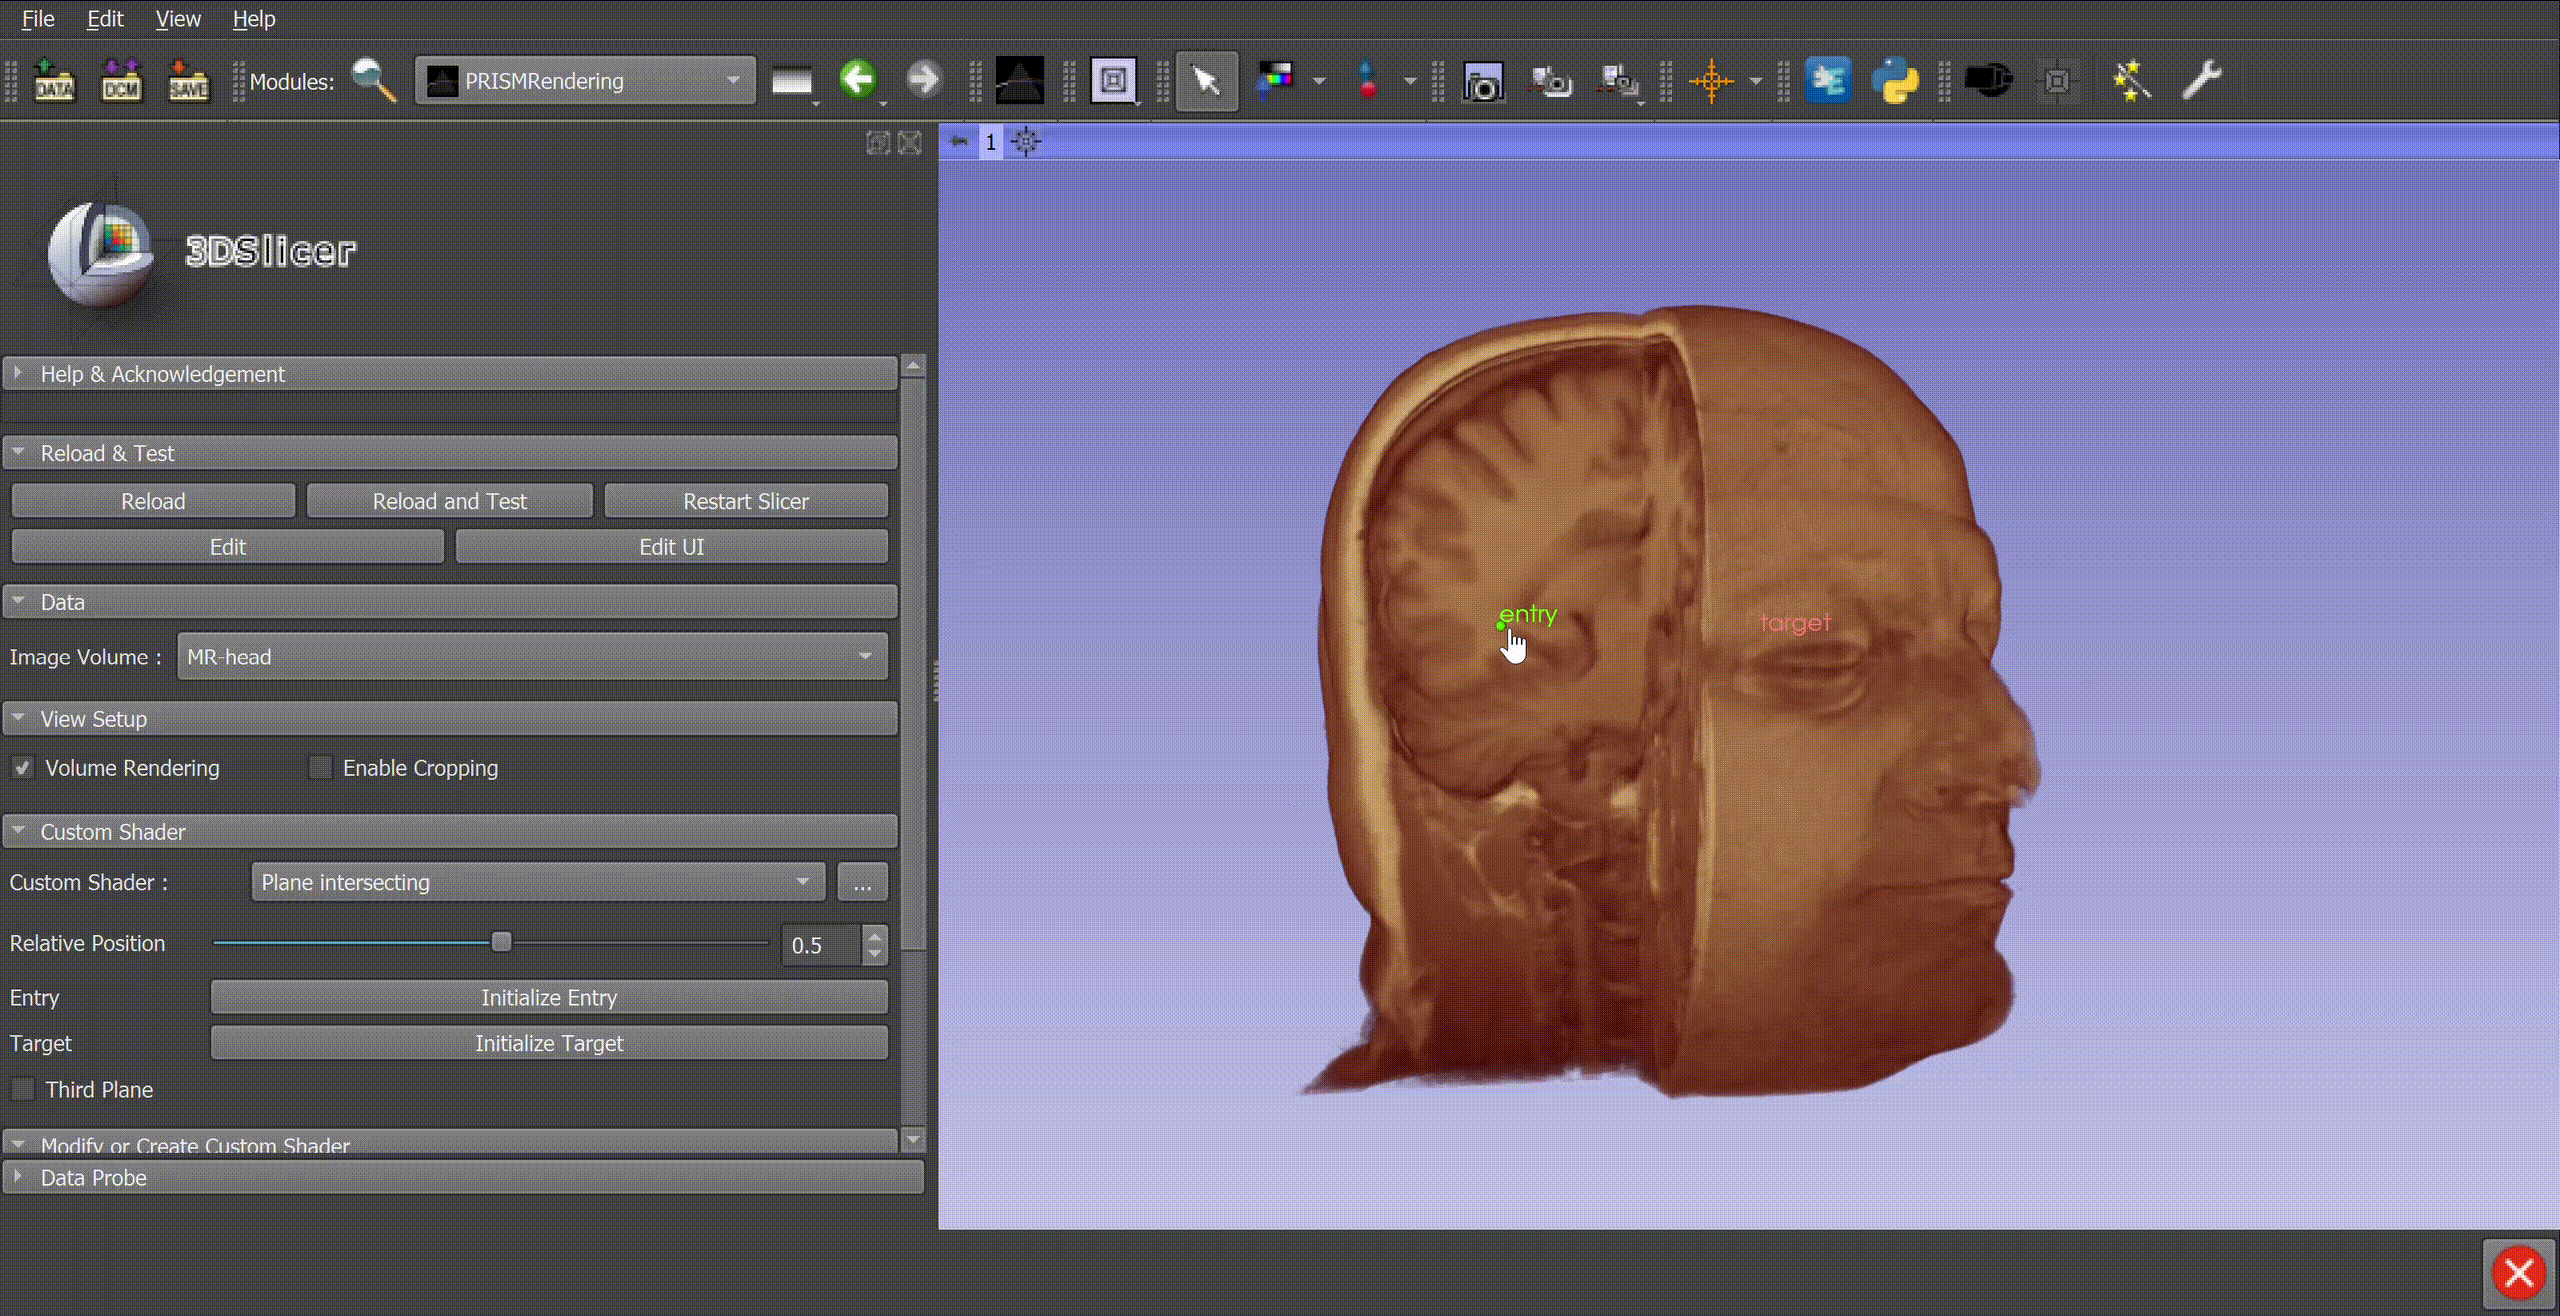
Task: Toggle the crosshair icon in toolbar
Action: coord(1711,80)
